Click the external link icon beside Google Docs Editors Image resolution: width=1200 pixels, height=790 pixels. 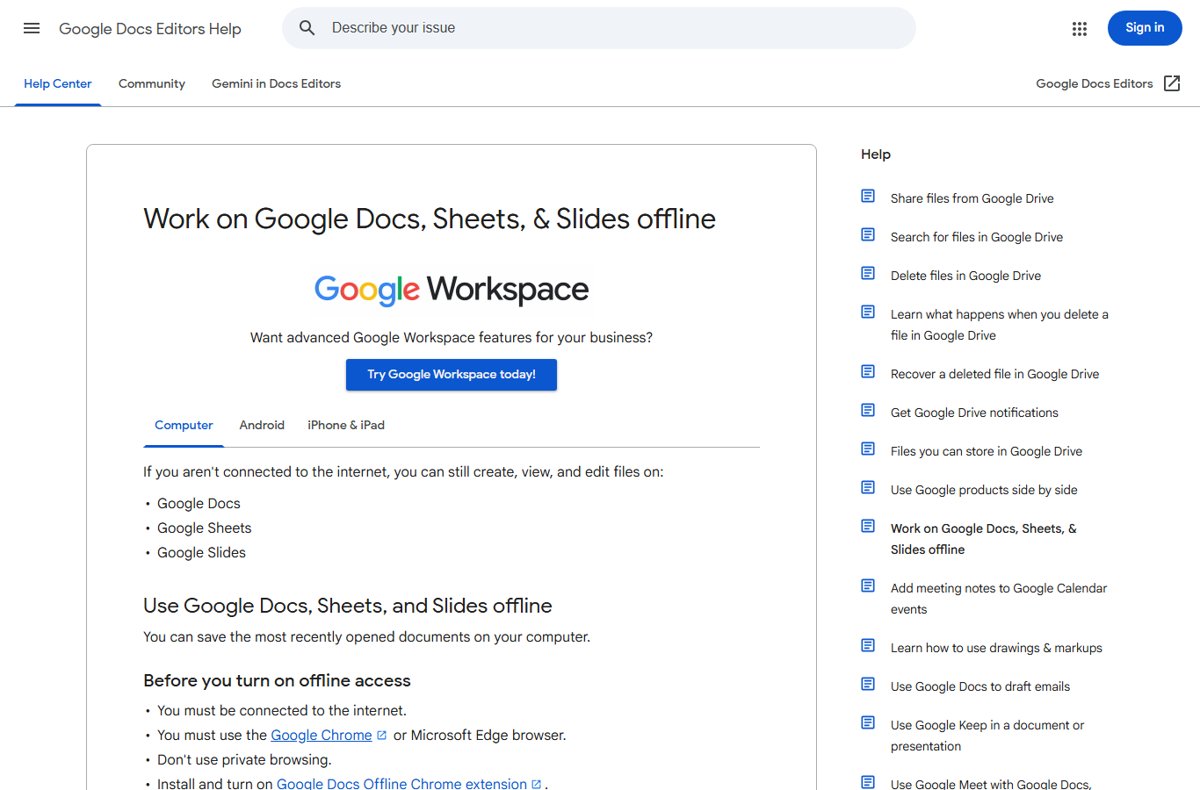click(1172, 84)
